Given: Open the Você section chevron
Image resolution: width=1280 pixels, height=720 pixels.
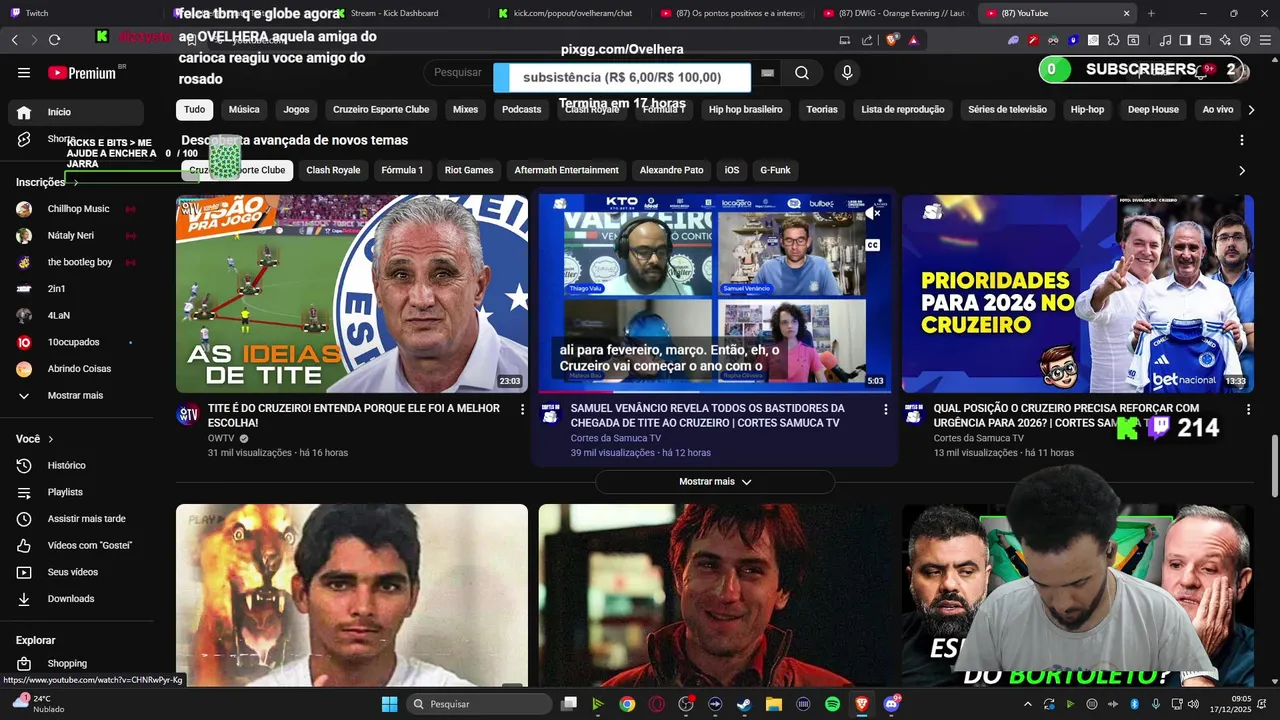Looking at the screenshot, I should tap(50, 439).
